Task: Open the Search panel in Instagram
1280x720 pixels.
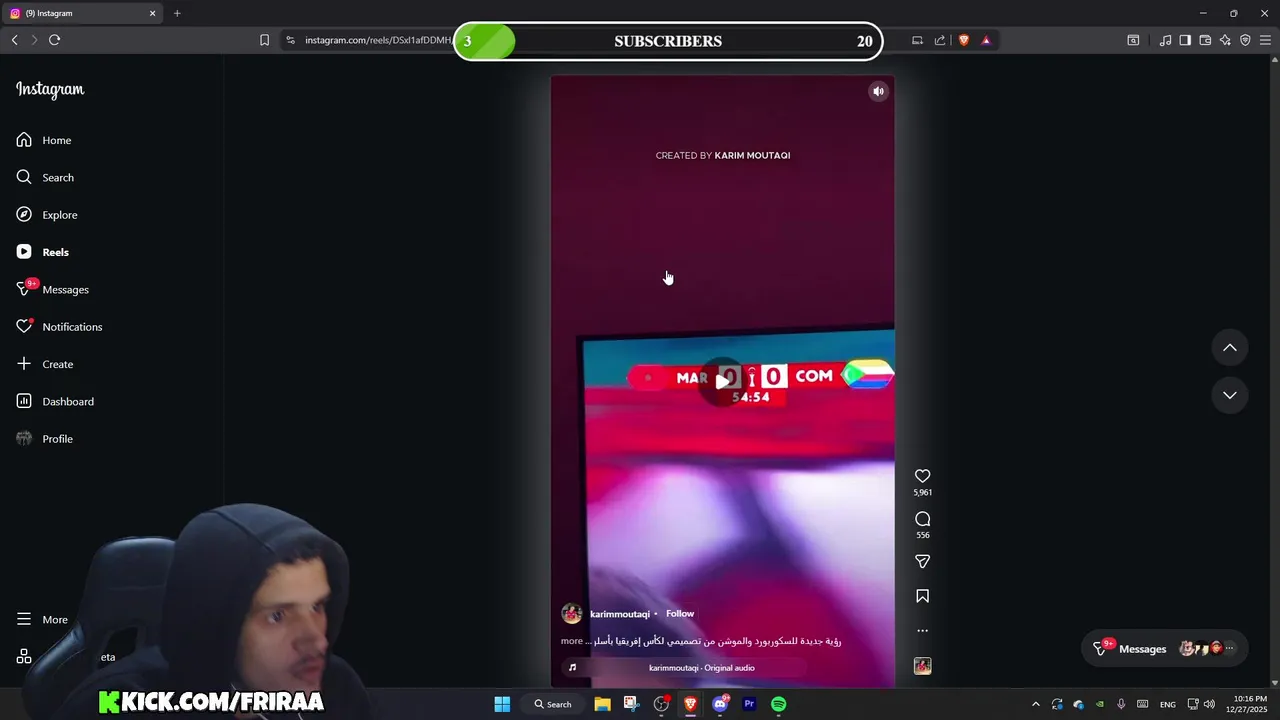Action: 45,177
